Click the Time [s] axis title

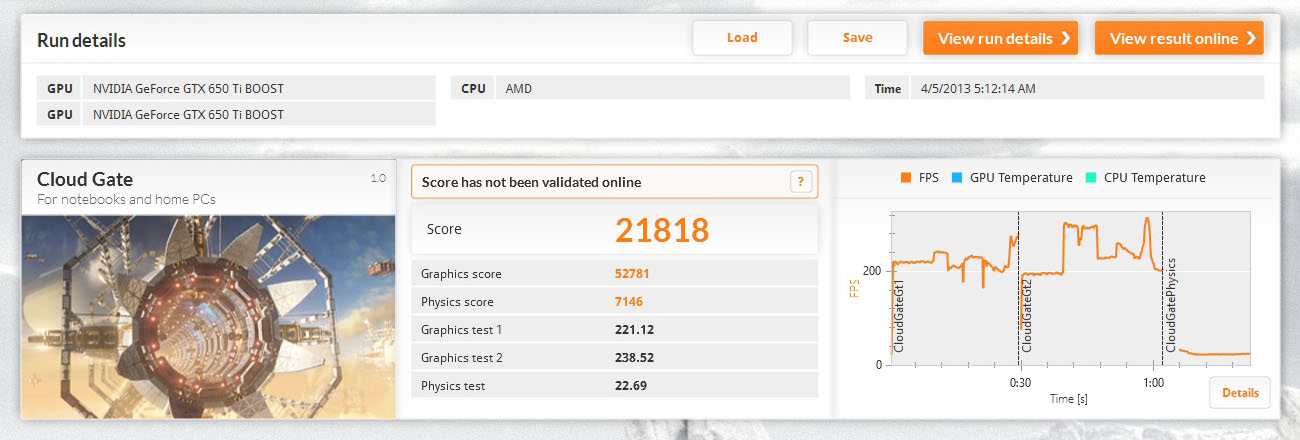1068,398
